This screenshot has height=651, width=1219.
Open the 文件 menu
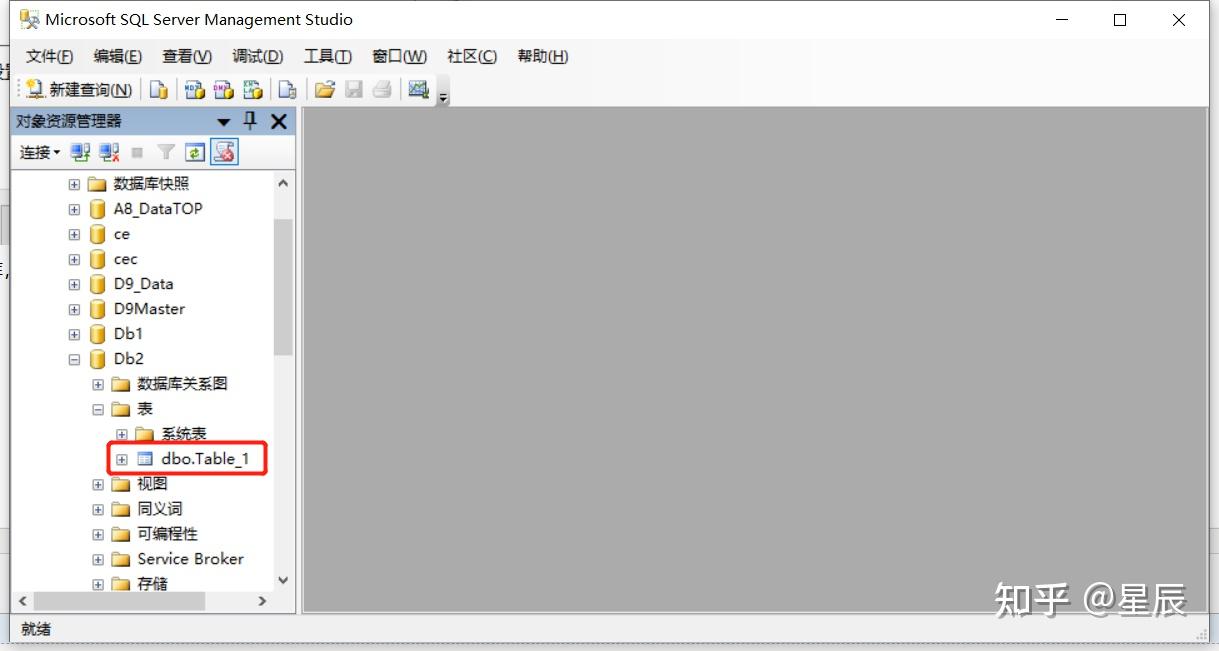coord(48,56)
